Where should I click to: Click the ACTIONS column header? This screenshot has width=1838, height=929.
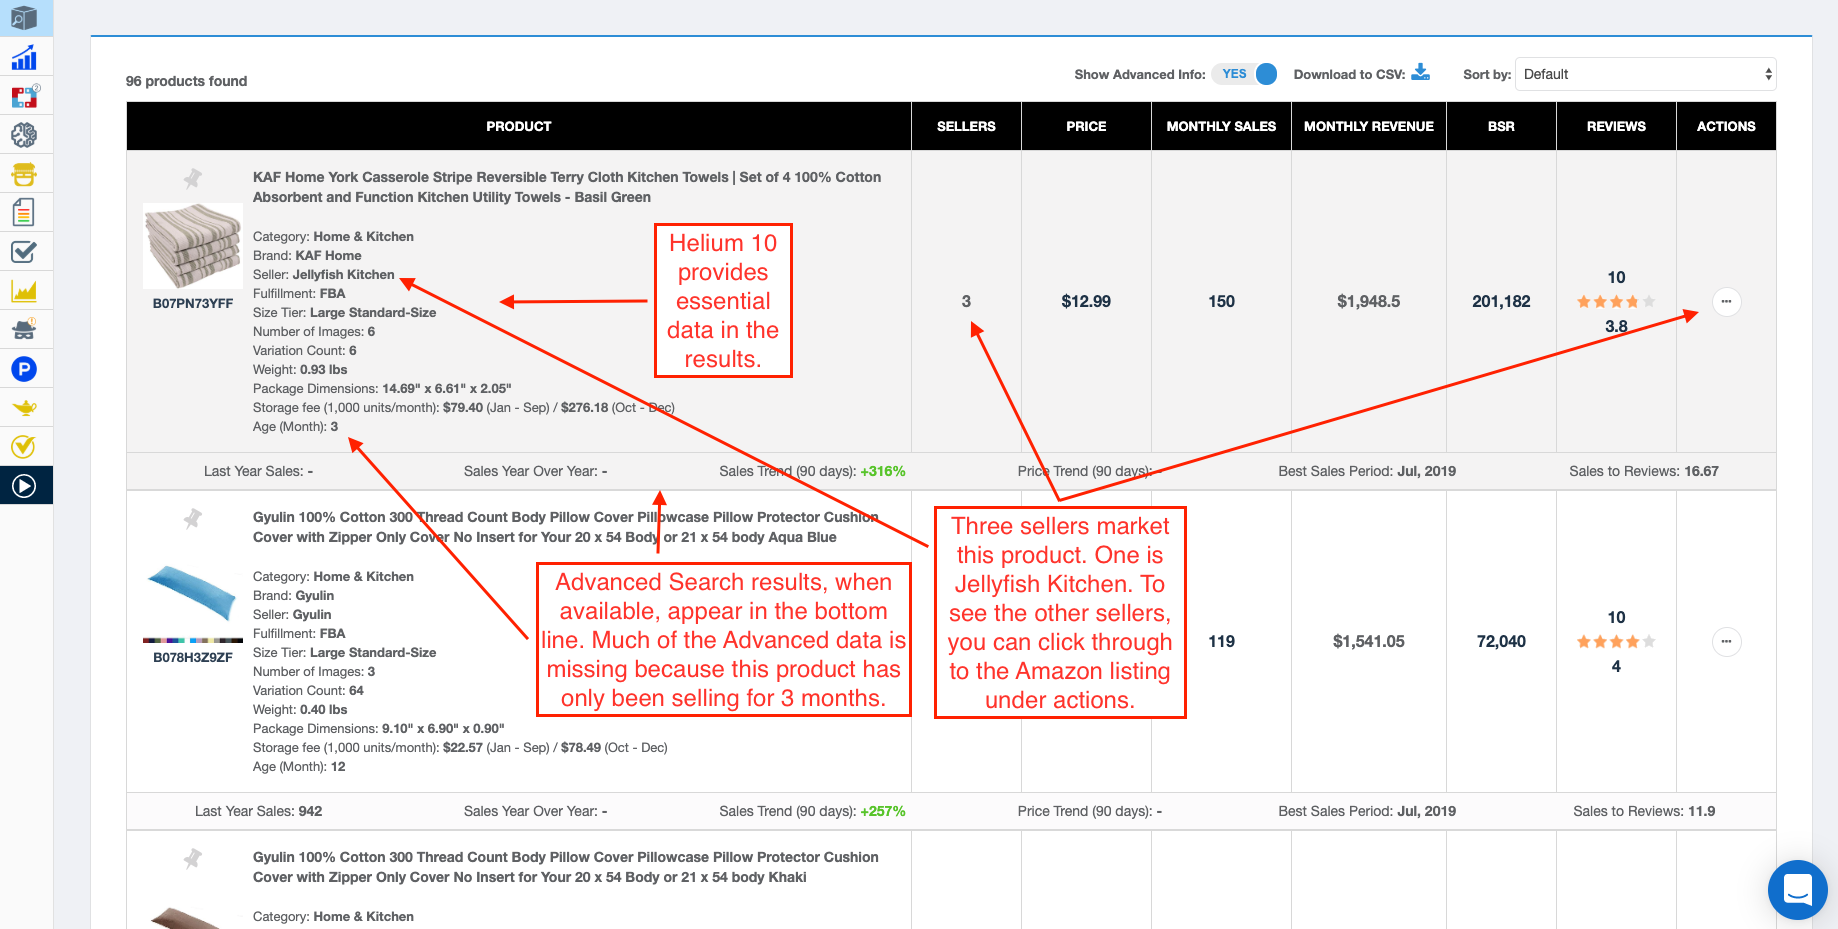tap(1726, 126)
